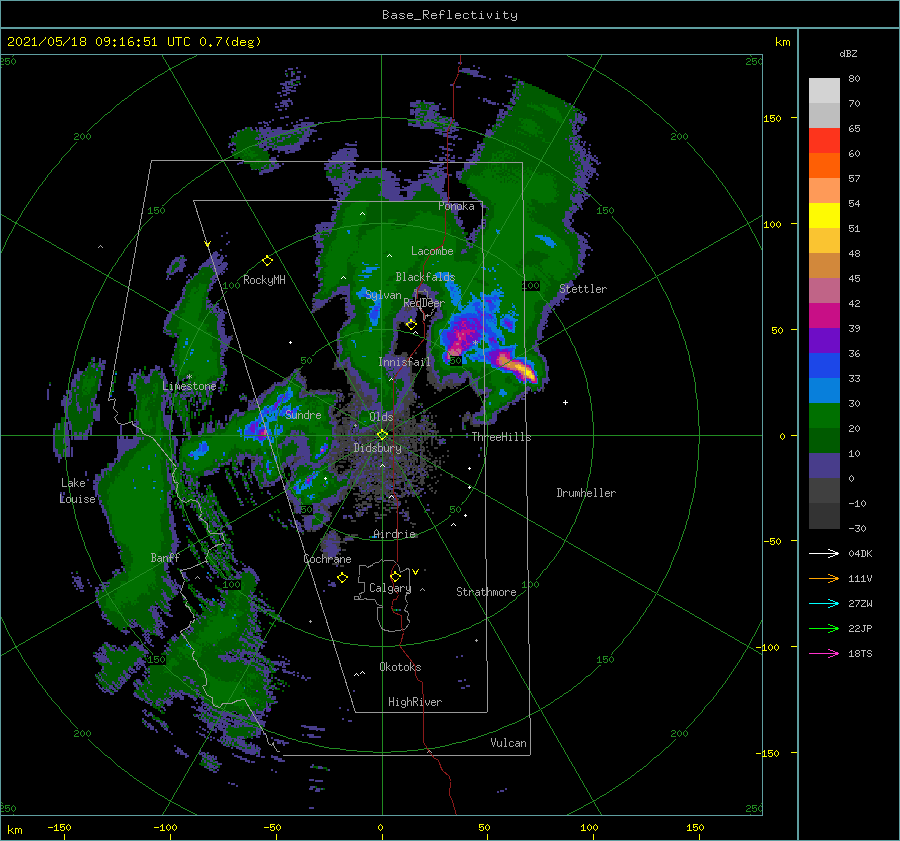Click the Airdrie label

pos(394,534)
